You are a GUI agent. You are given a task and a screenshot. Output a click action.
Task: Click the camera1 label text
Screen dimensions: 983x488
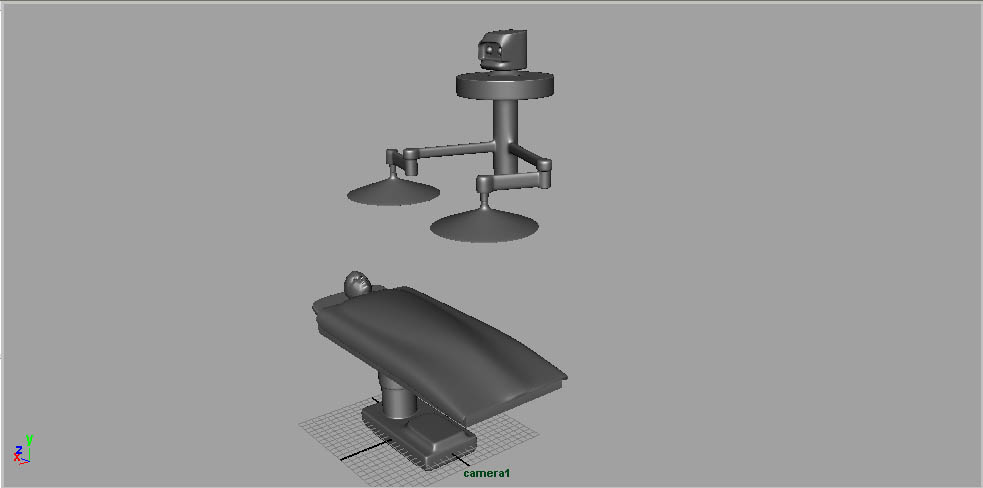tap(486, 473)
